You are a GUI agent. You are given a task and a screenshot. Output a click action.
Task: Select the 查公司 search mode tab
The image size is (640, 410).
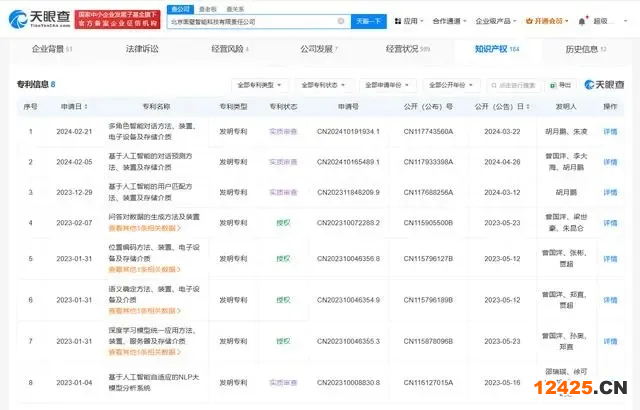point(180,9)
